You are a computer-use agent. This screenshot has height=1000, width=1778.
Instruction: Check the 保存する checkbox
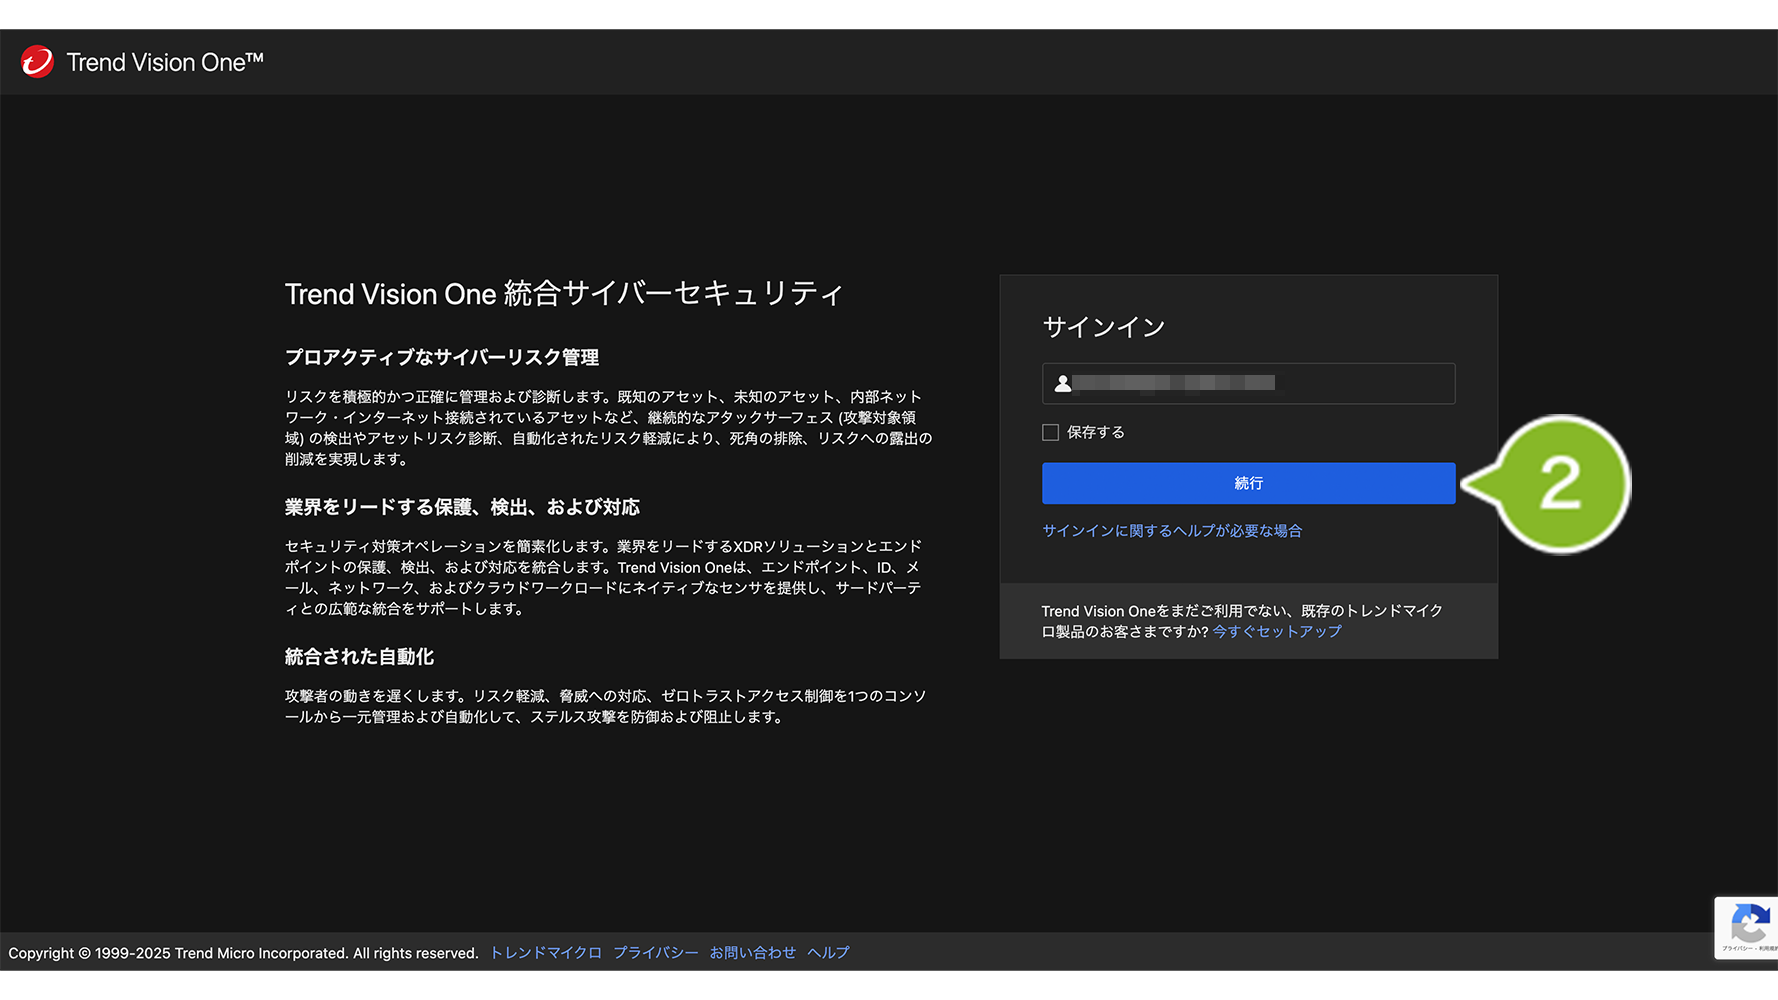[1050, 432]
